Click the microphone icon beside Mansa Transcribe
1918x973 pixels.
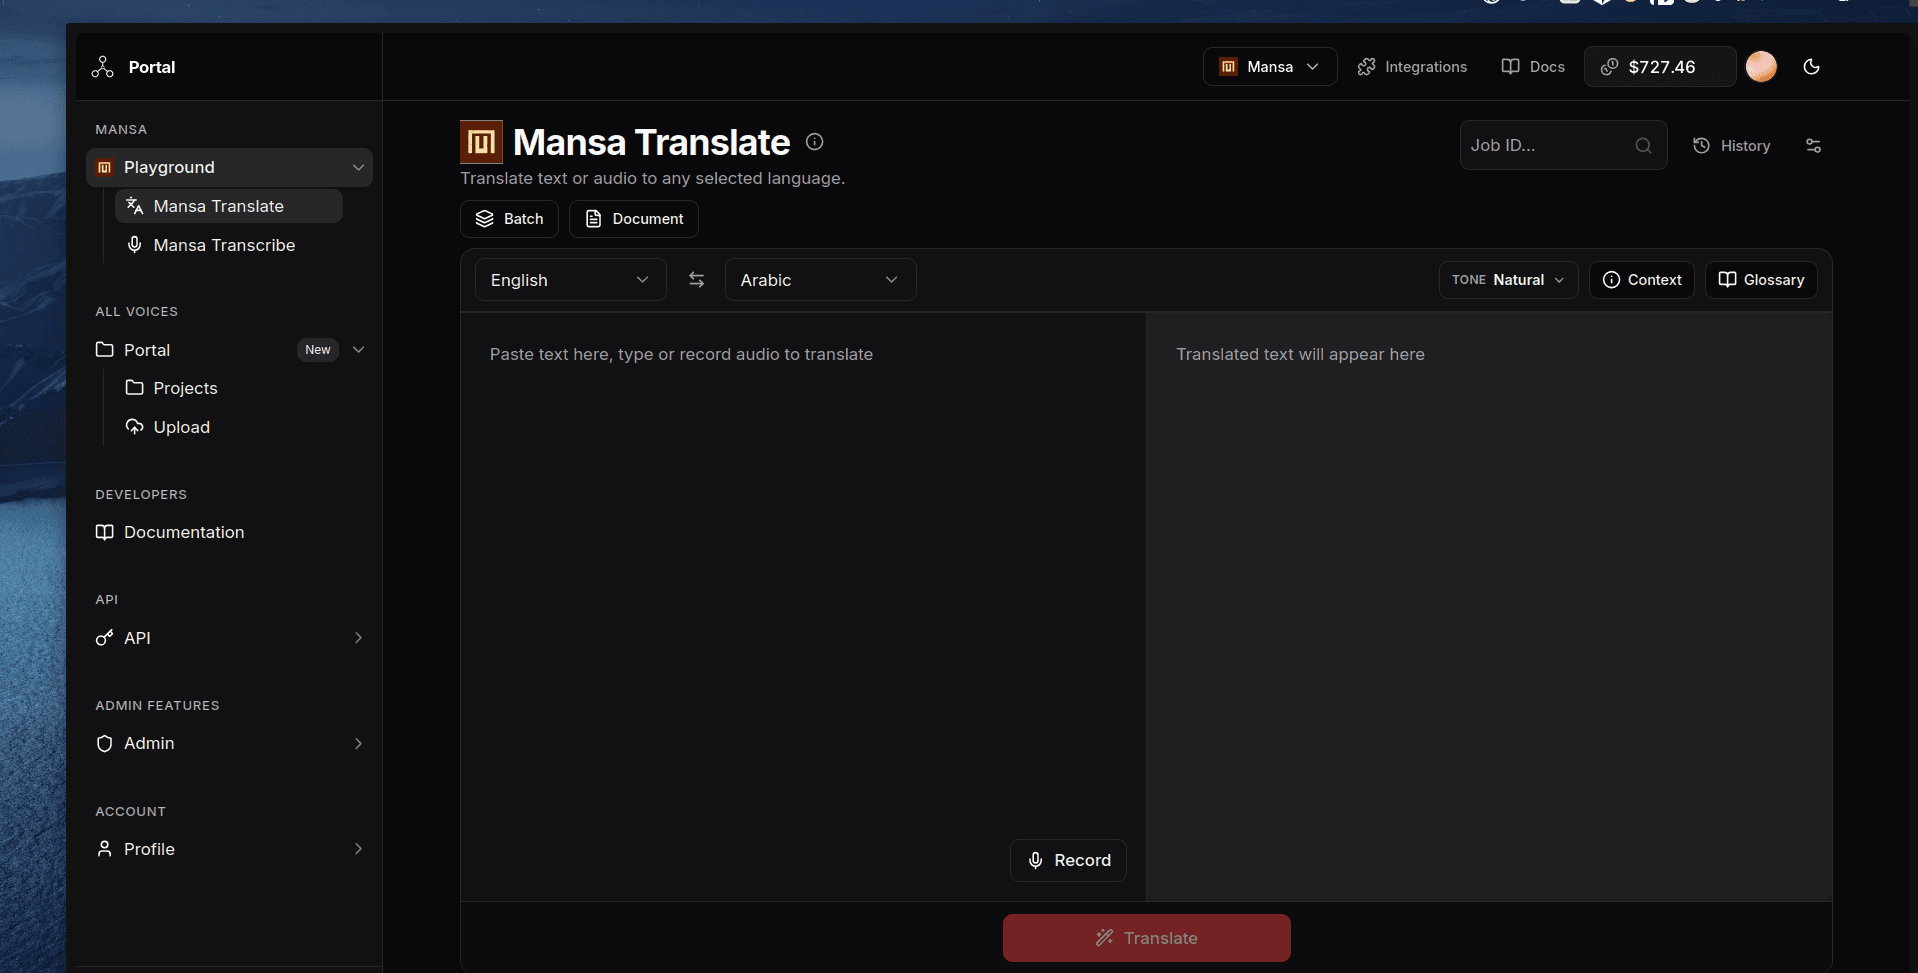pyautogui.click(x=135, y=244)
